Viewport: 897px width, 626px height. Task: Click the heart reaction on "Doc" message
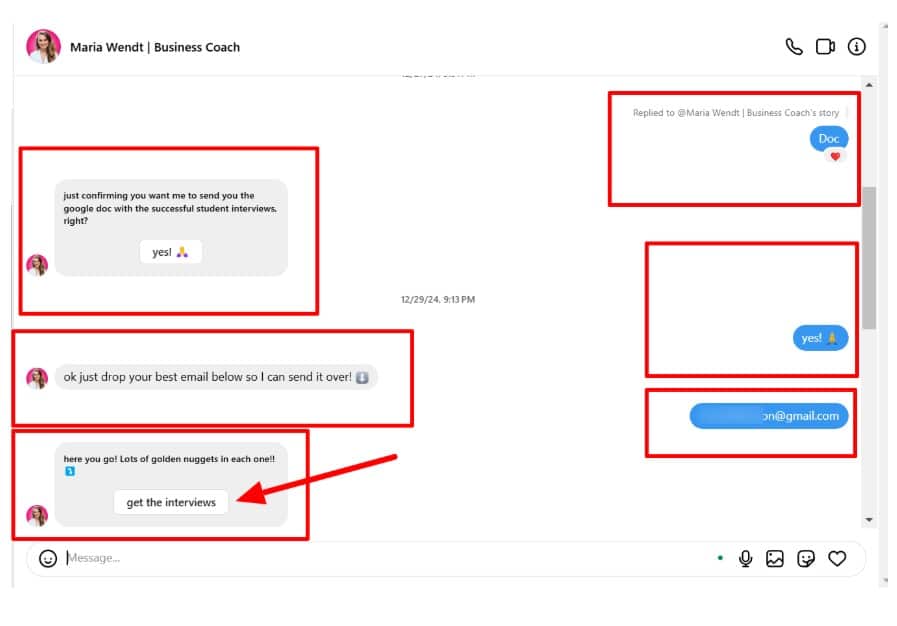point(835,156)
